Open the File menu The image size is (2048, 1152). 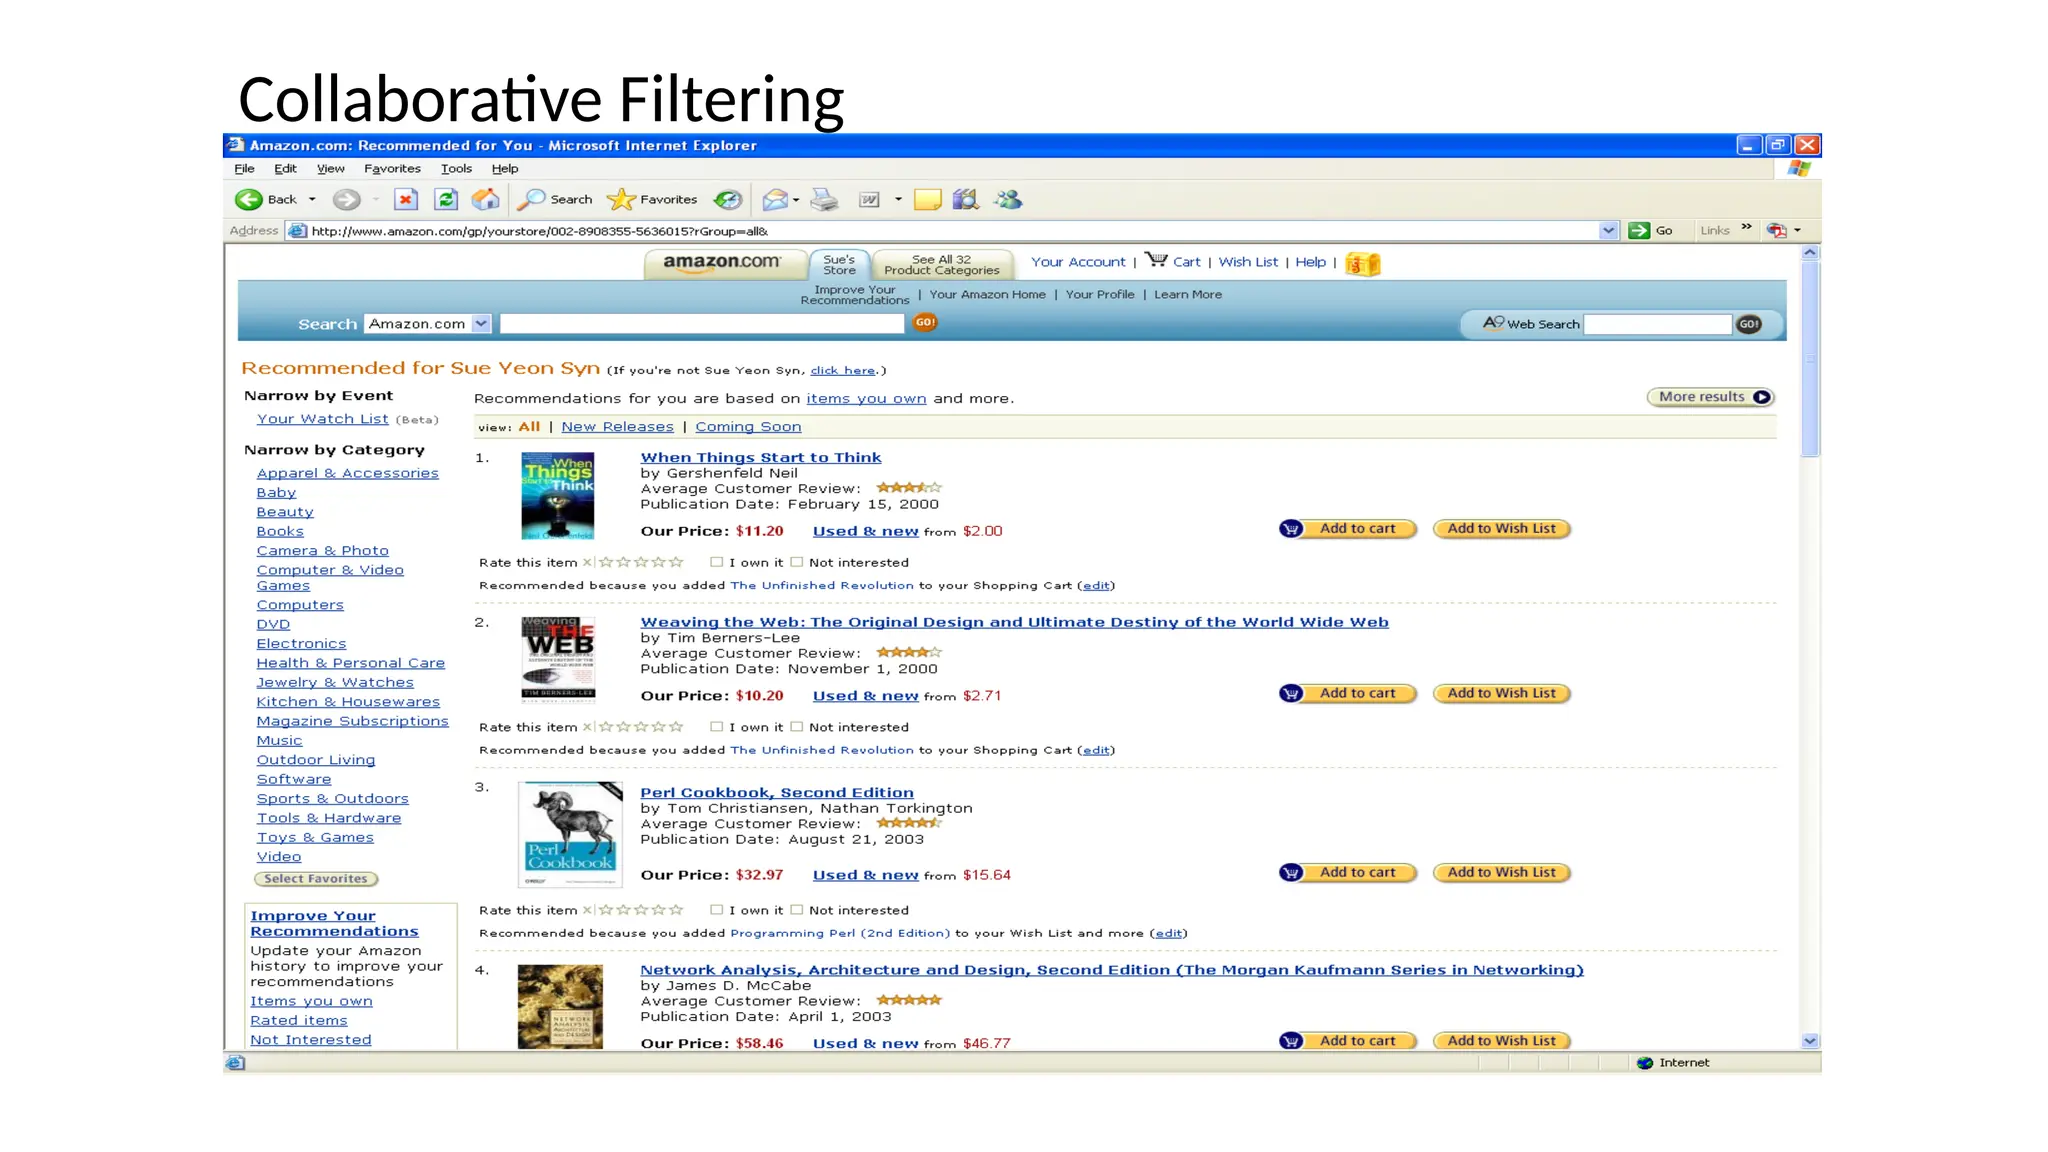244,169
